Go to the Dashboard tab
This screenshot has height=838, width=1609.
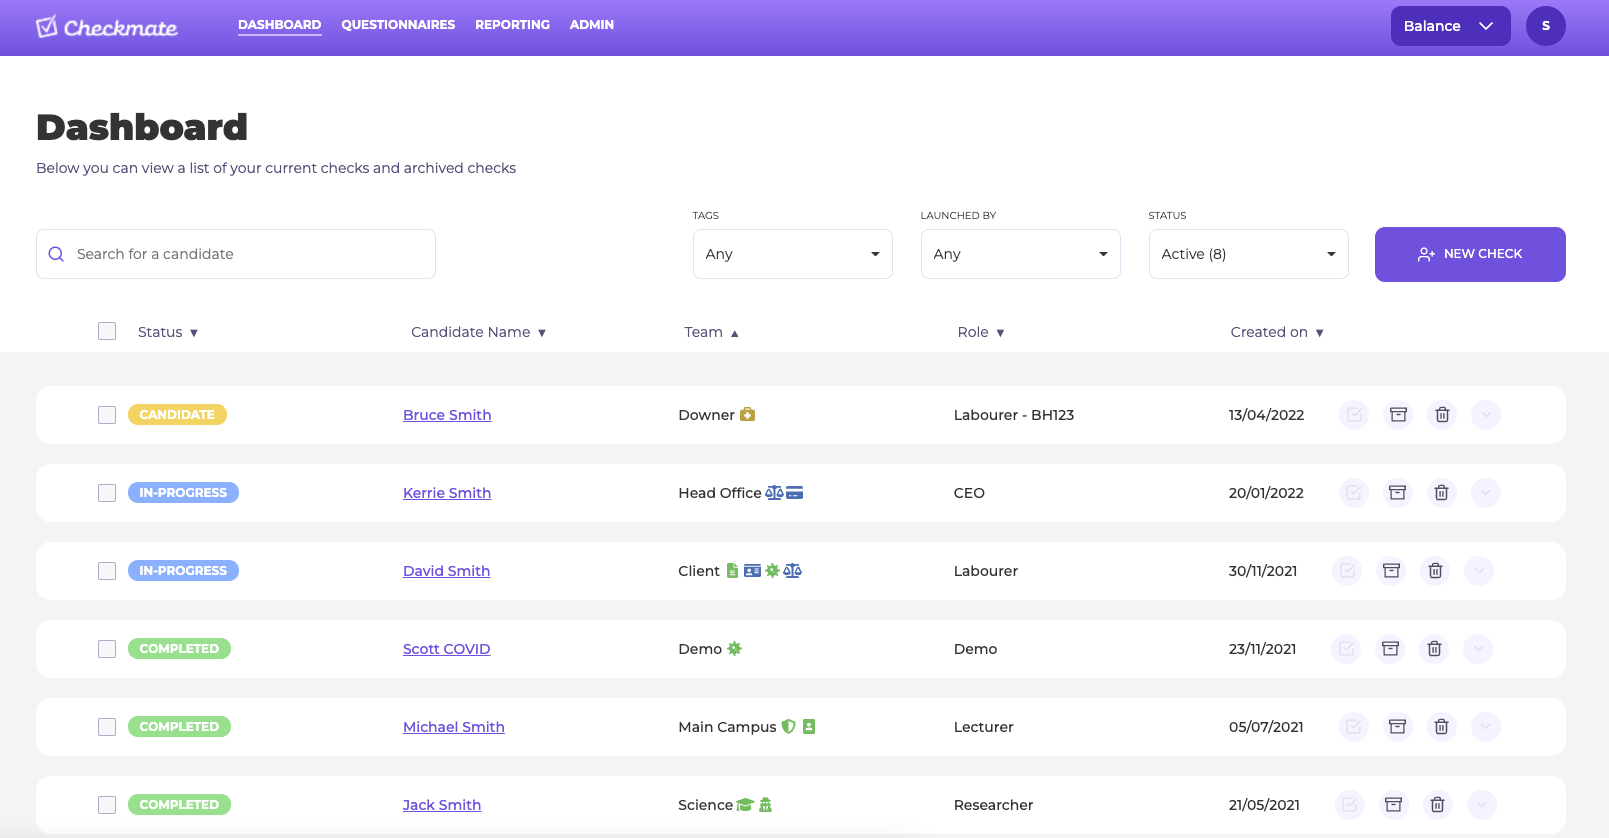click(280, 25)
